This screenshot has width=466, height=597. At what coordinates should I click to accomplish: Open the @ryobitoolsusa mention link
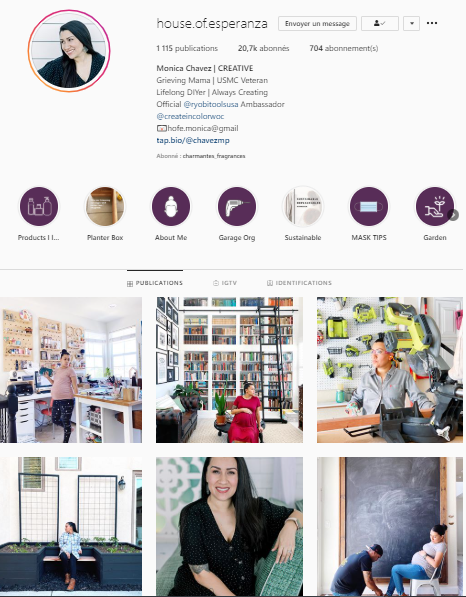(x=211, y=104)
